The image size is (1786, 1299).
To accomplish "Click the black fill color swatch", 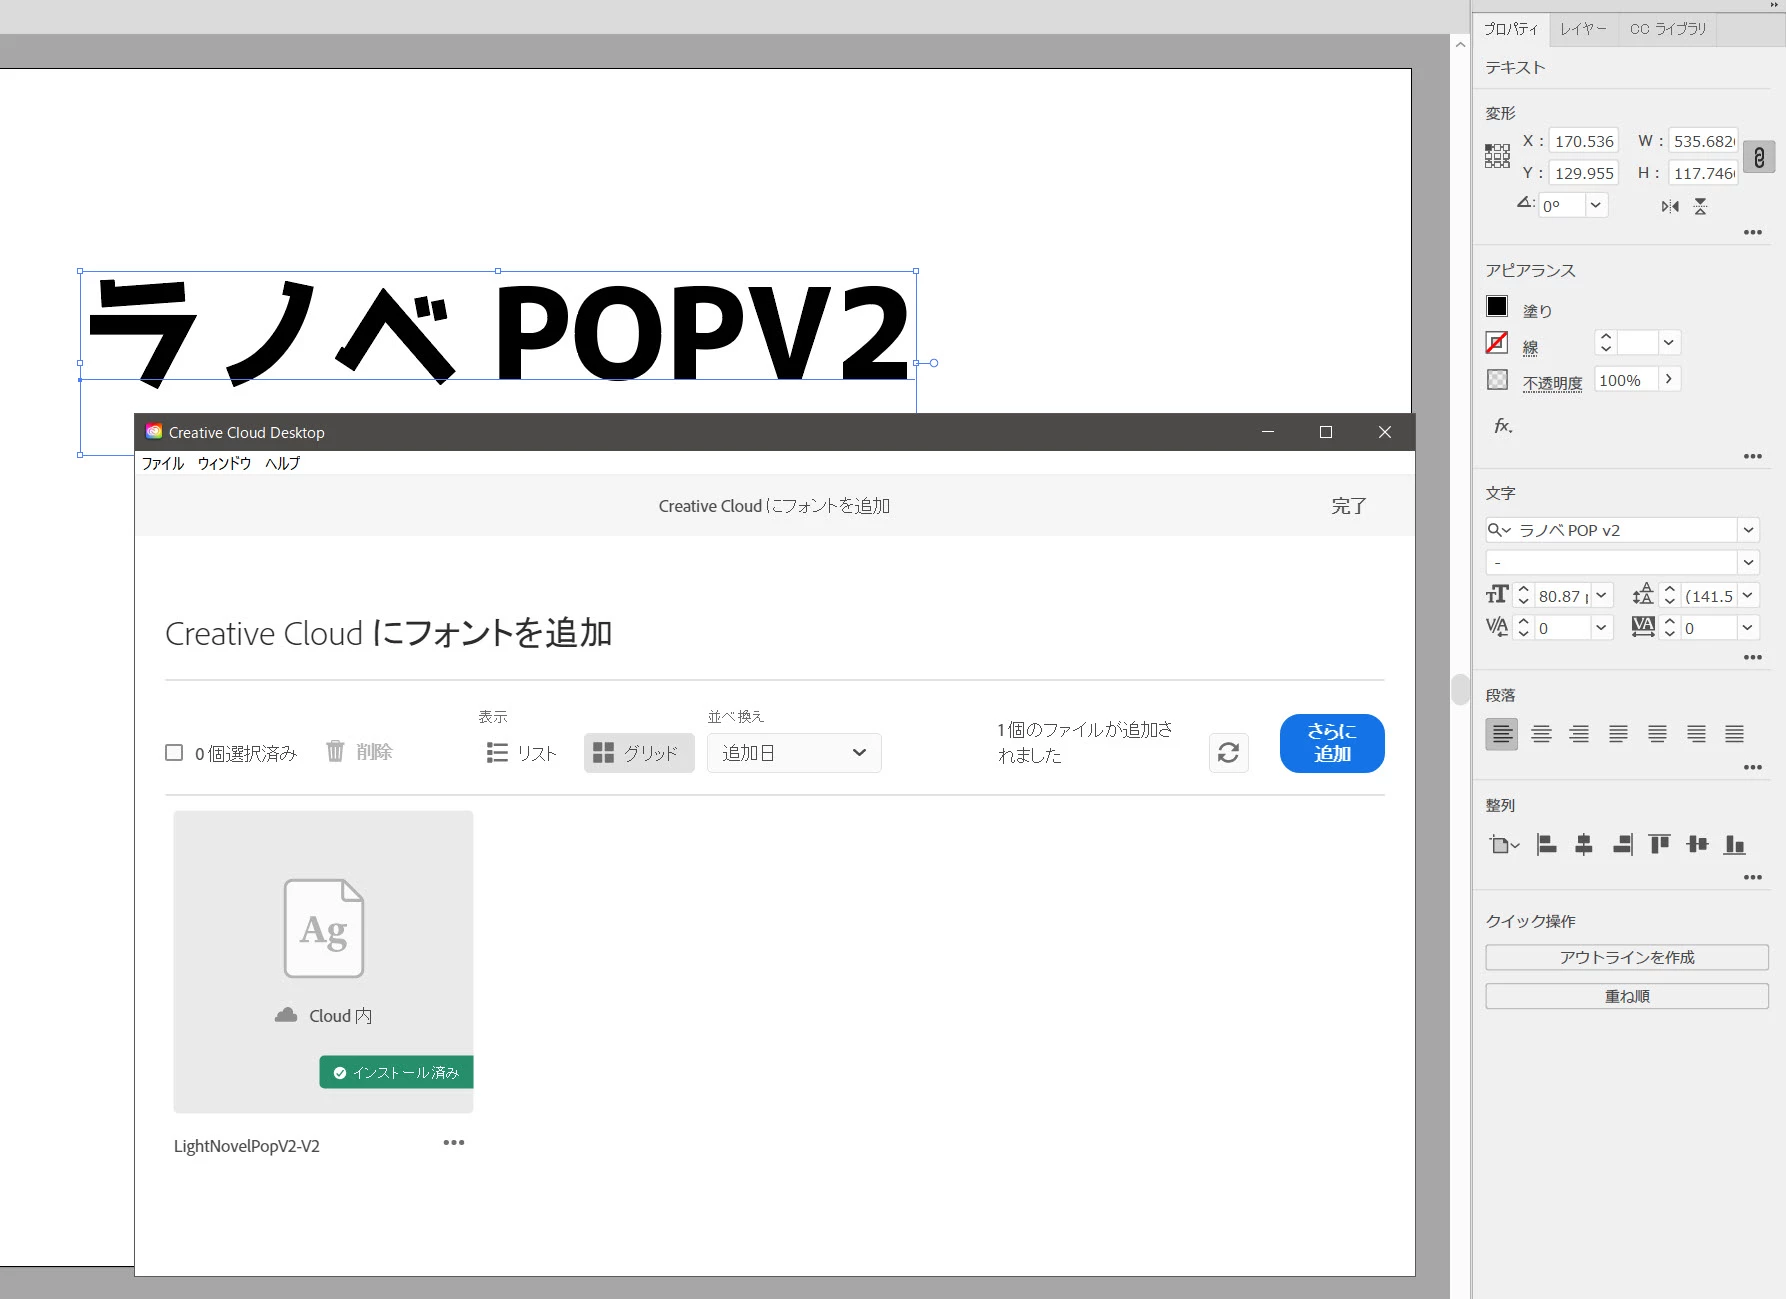I will click(1497, 307).
